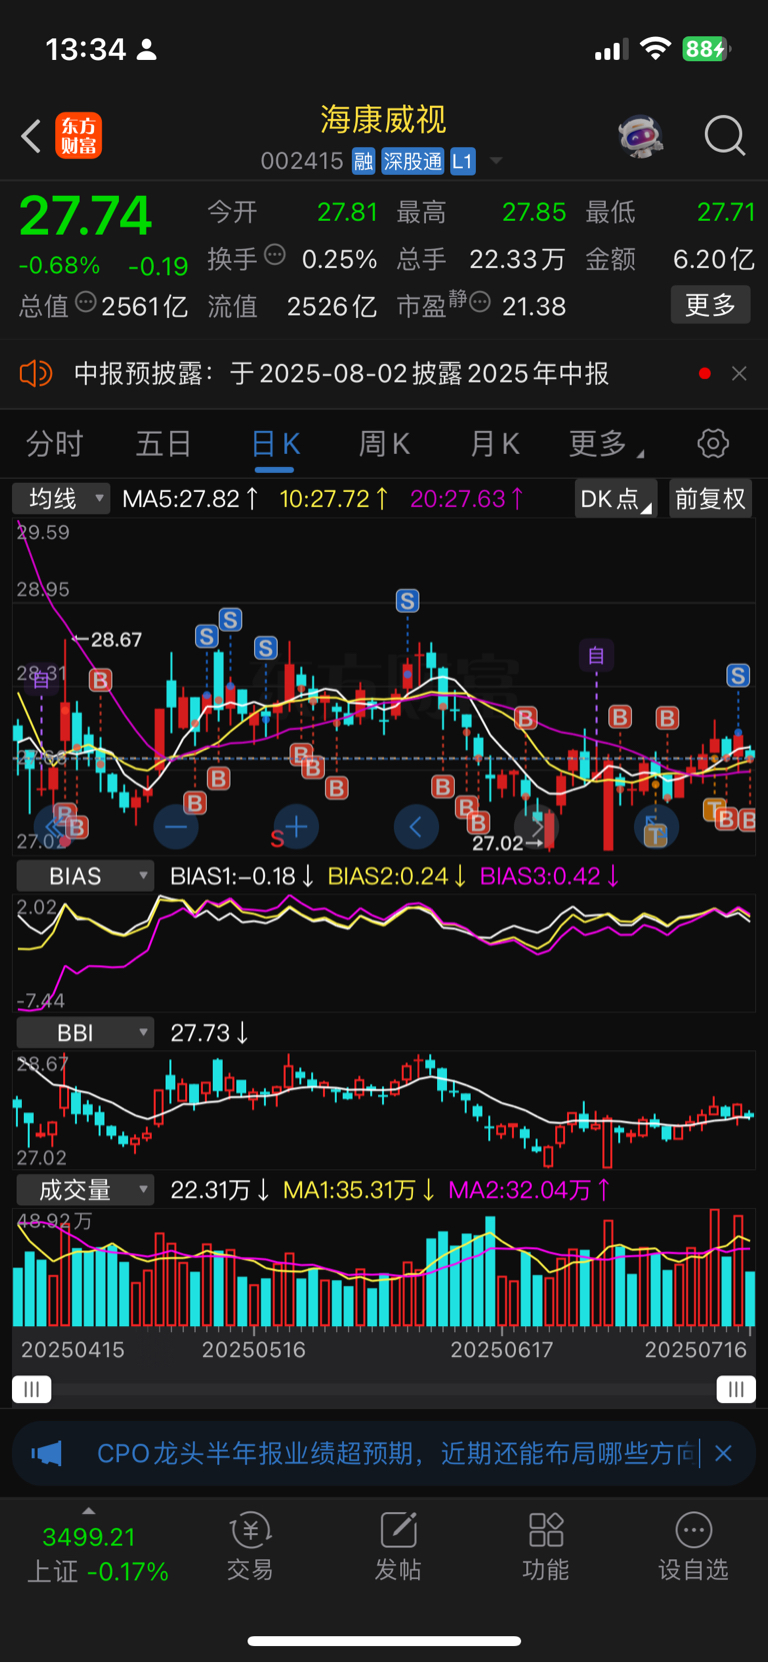Grab the left range slider handle
Image resolution: width=768 pixels, height=1663 pixels.
[x=31, y=1389]
